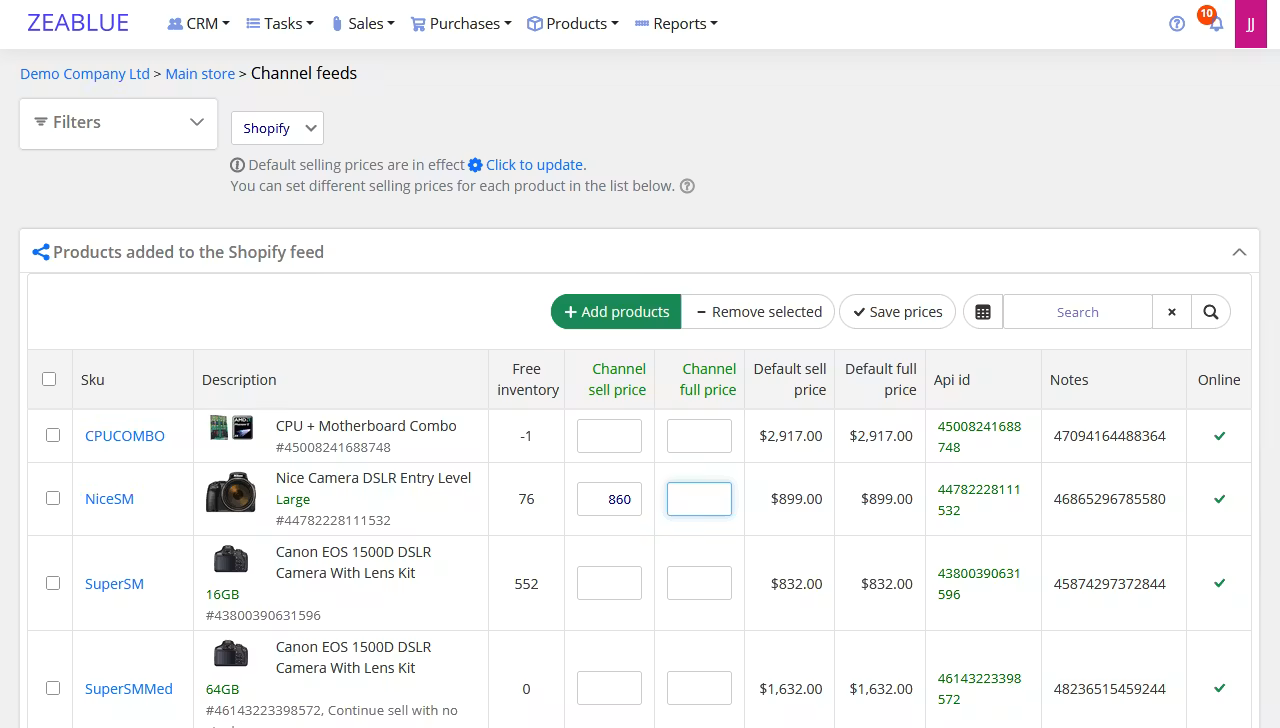
Task: Clear the search with the x icon
Action: (x=1172, y=312)
